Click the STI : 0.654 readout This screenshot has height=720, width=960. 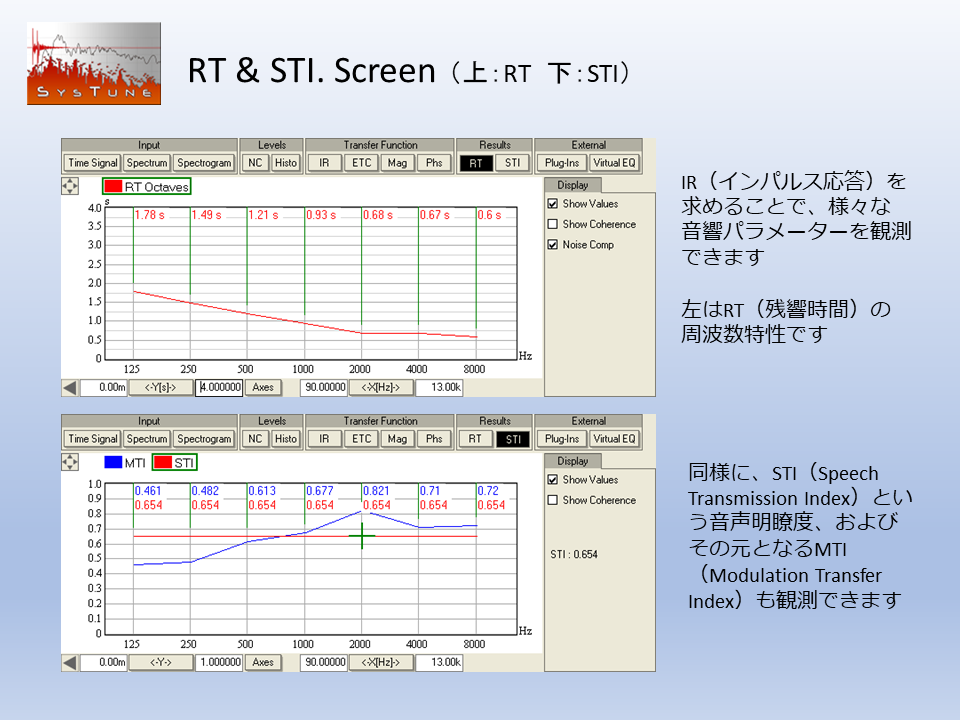[x=574, y=555]
